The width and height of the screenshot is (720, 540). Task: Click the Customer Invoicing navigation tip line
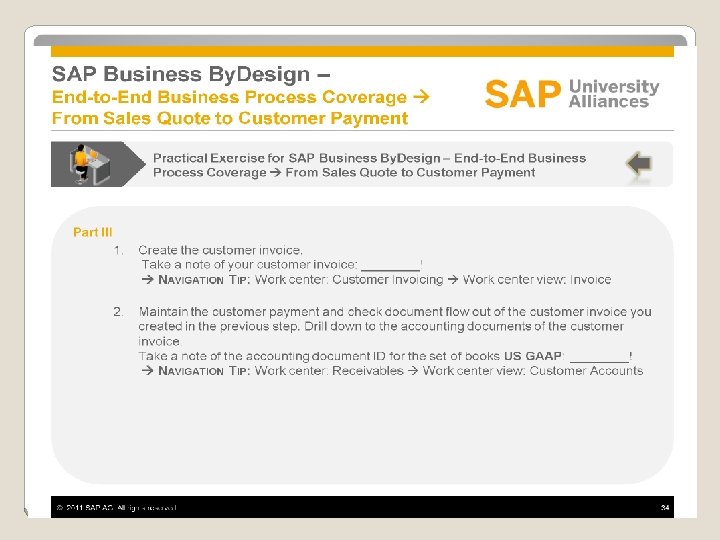[376, 280]
